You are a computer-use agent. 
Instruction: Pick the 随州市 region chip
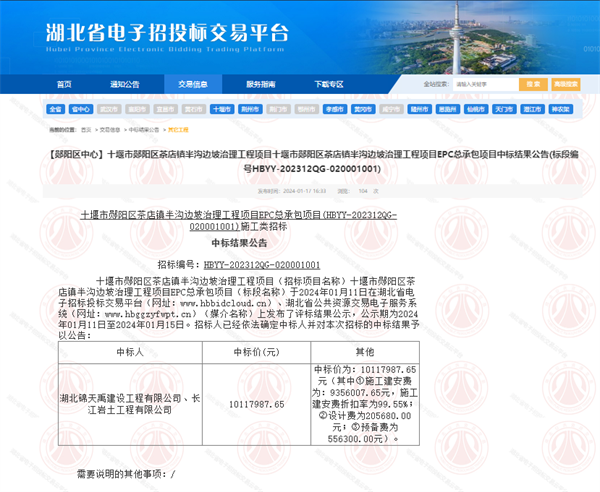pos(419,109)
